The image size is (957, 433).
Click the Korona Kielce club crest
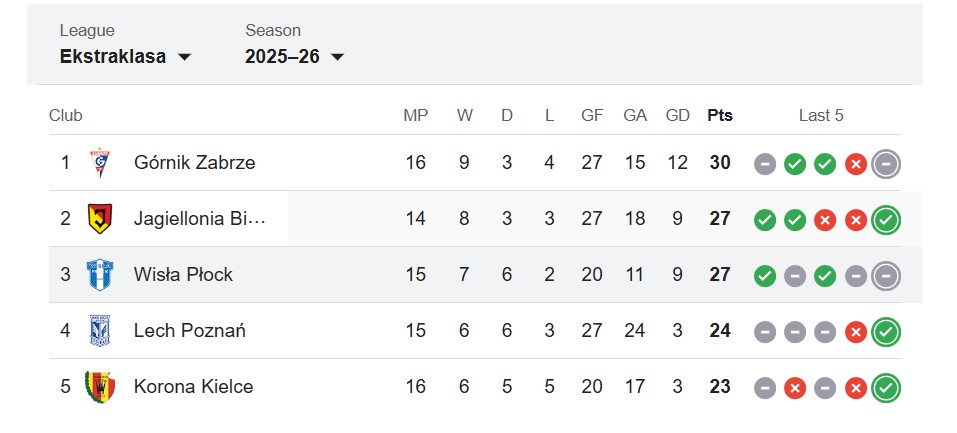(x=100, y=386)
